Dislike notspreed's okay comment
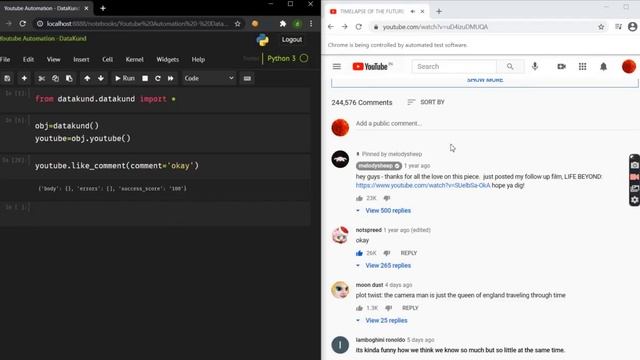The image size is (640, 360). (387, 253)
